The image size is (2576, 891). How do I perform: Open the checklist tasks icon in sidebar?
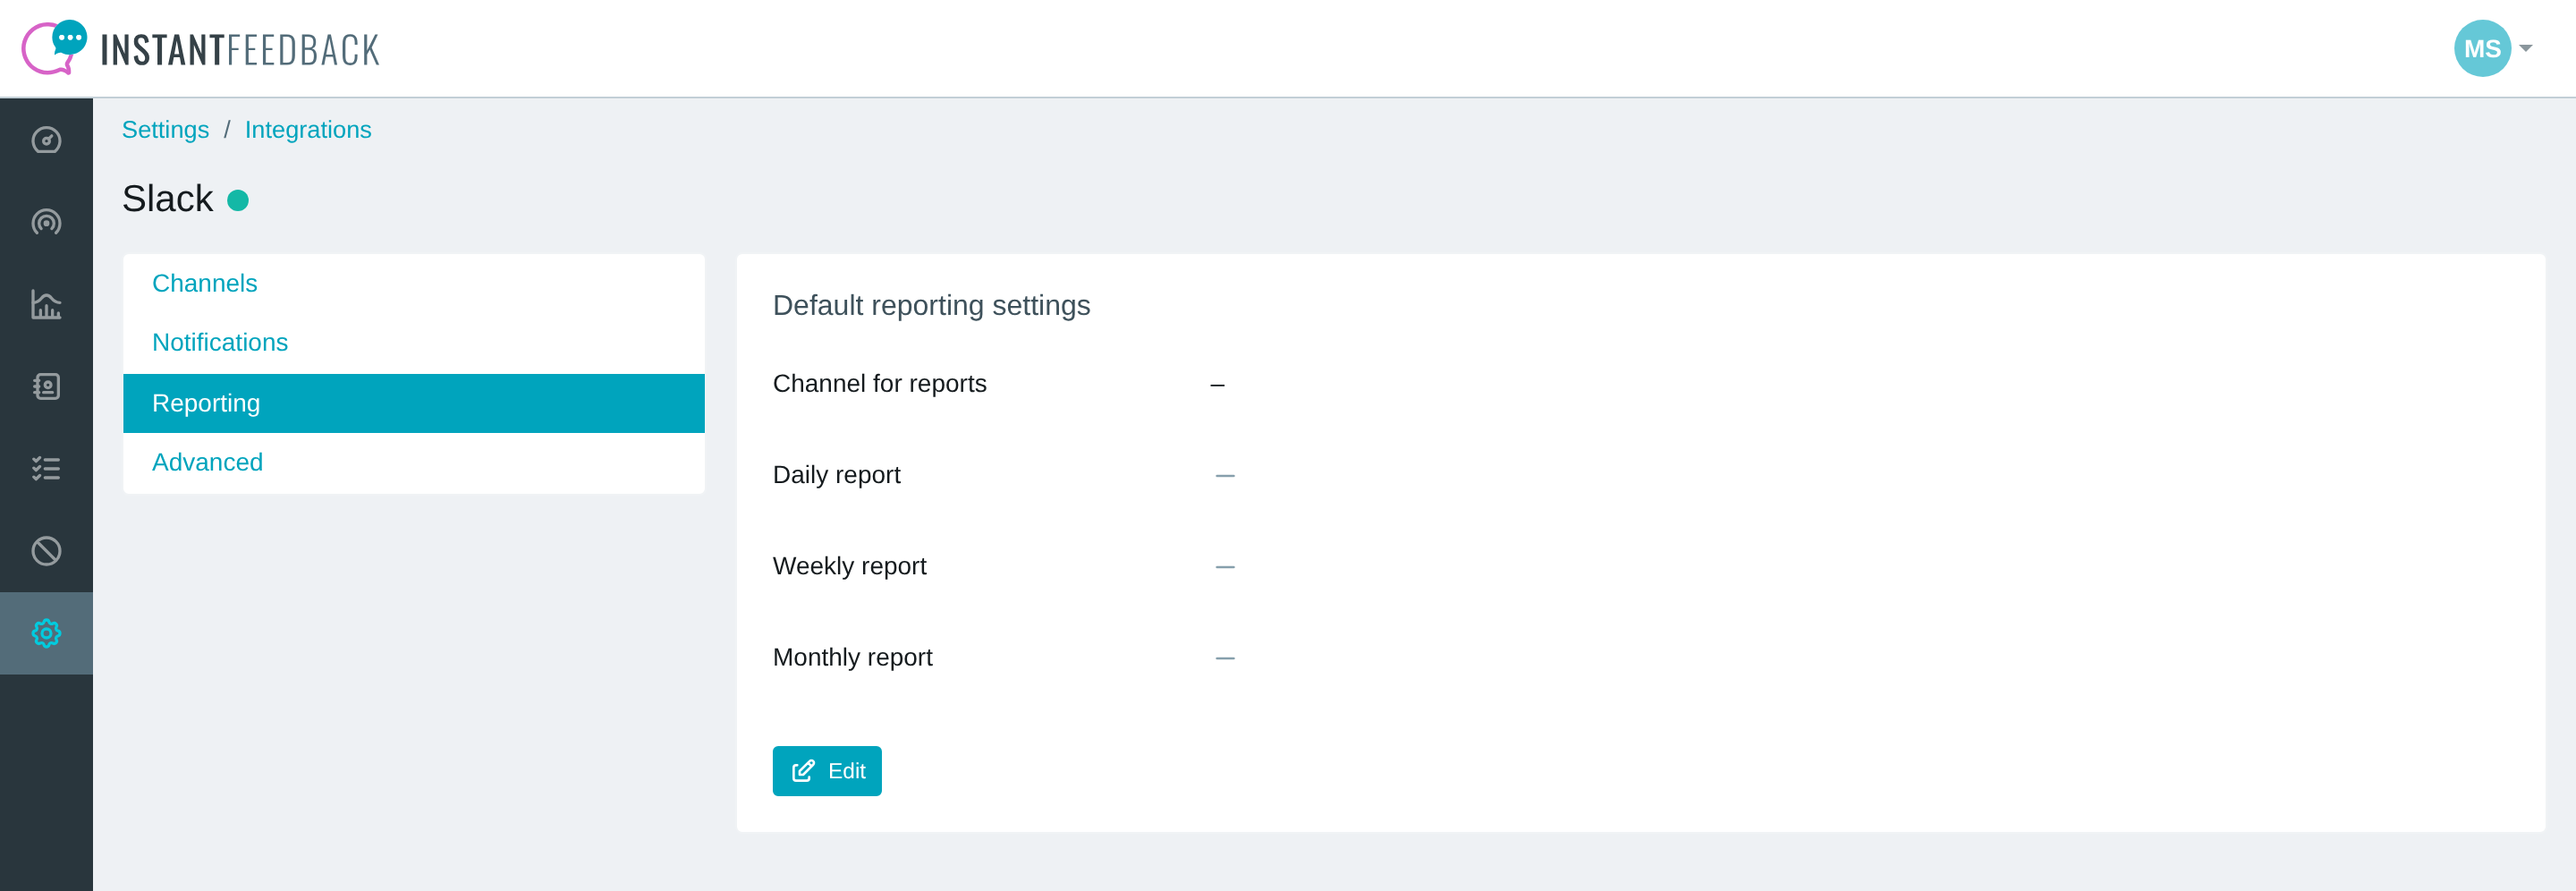tap(46, 468)
